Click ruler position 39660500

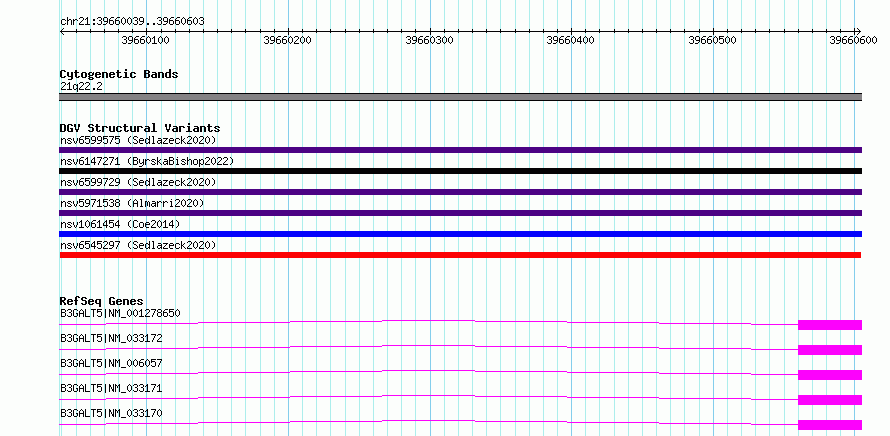tap(712, 40)
